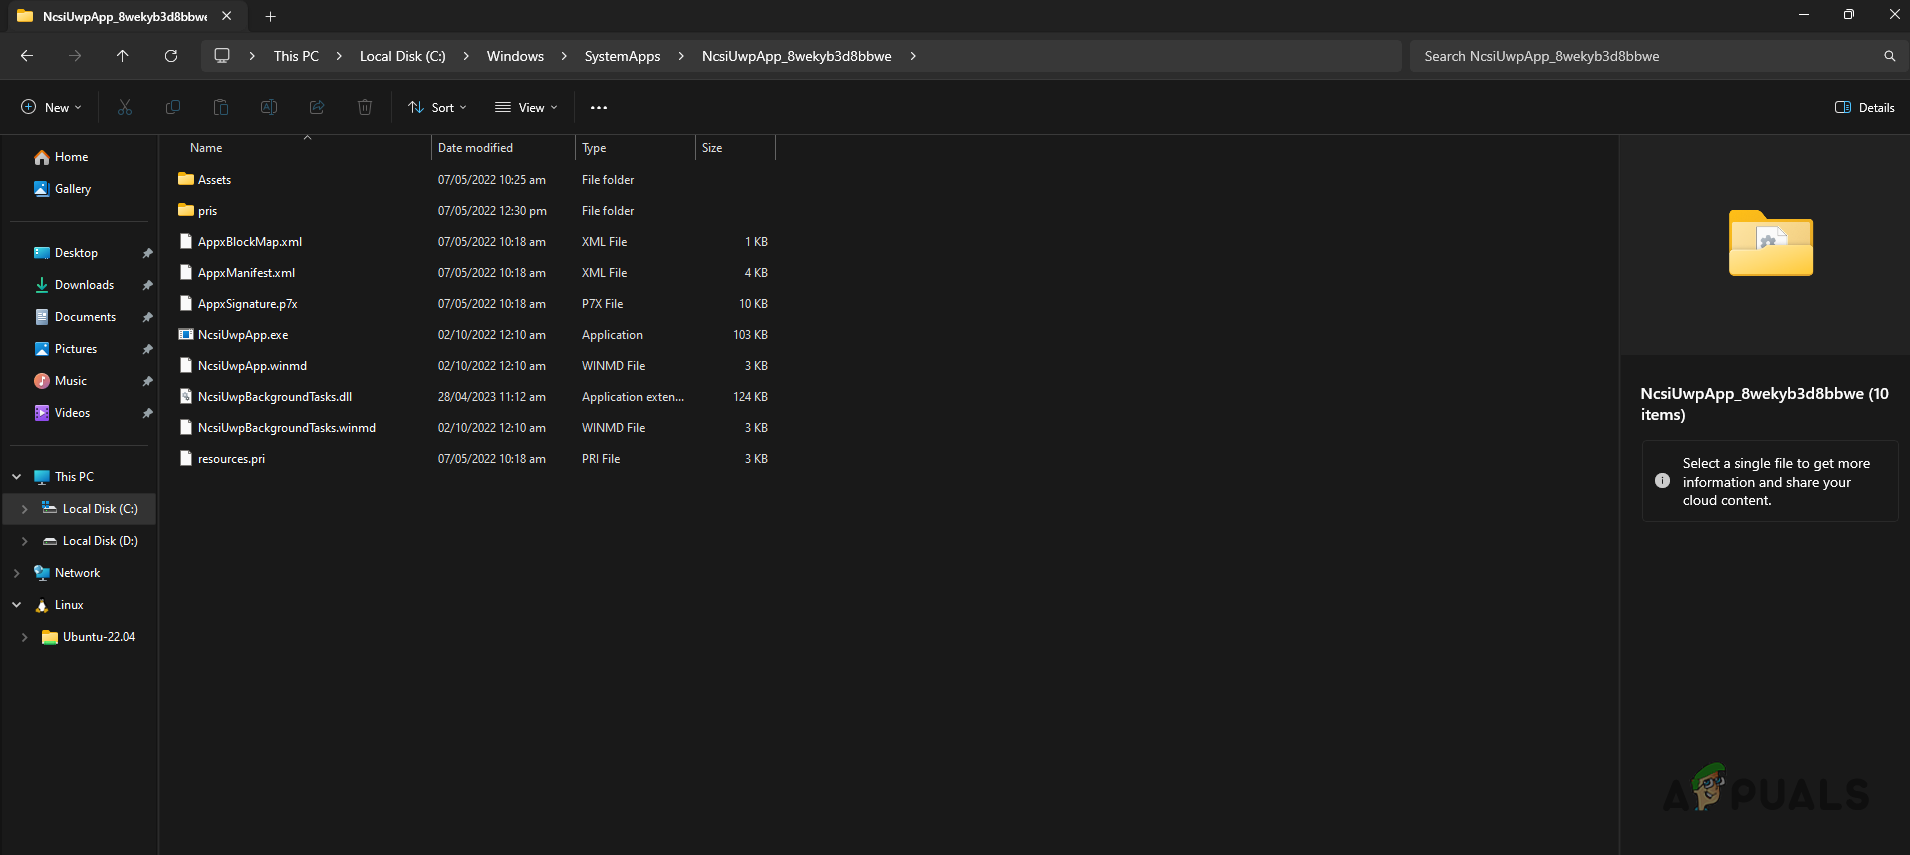Unpin Downloads using its pin icon
The height and width of the screenshot is (855, 1910).
[148, 285]
